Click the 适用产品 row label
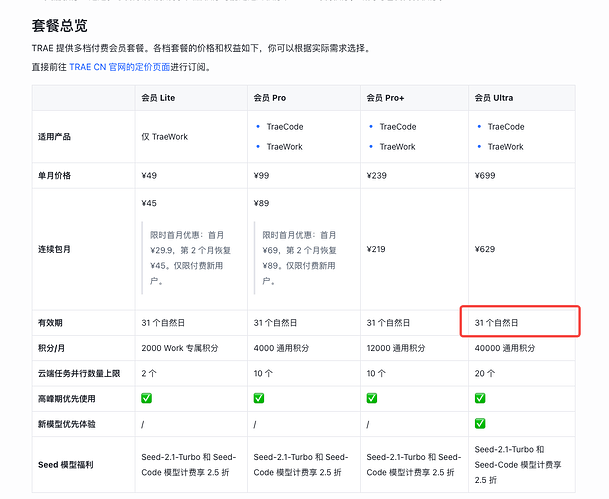609x499 pixels. 54,137
